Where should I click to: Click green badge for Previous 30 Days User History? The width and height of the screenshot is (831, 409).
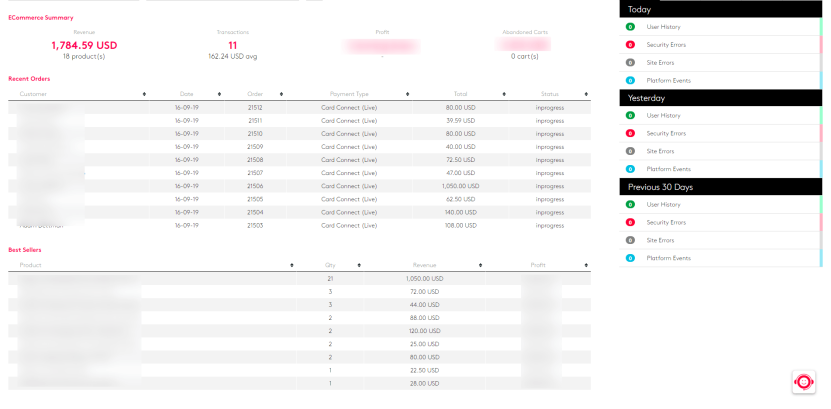coord(630,204)
